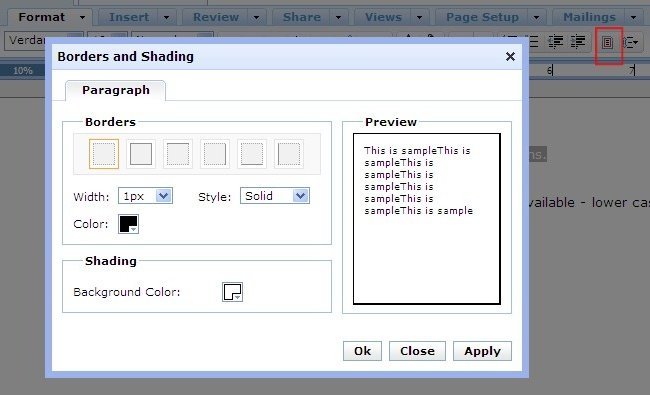Viewport: 650px width, 395px height.
Task: Click the increase indent toolbar icon
Action: coord(578,41)
